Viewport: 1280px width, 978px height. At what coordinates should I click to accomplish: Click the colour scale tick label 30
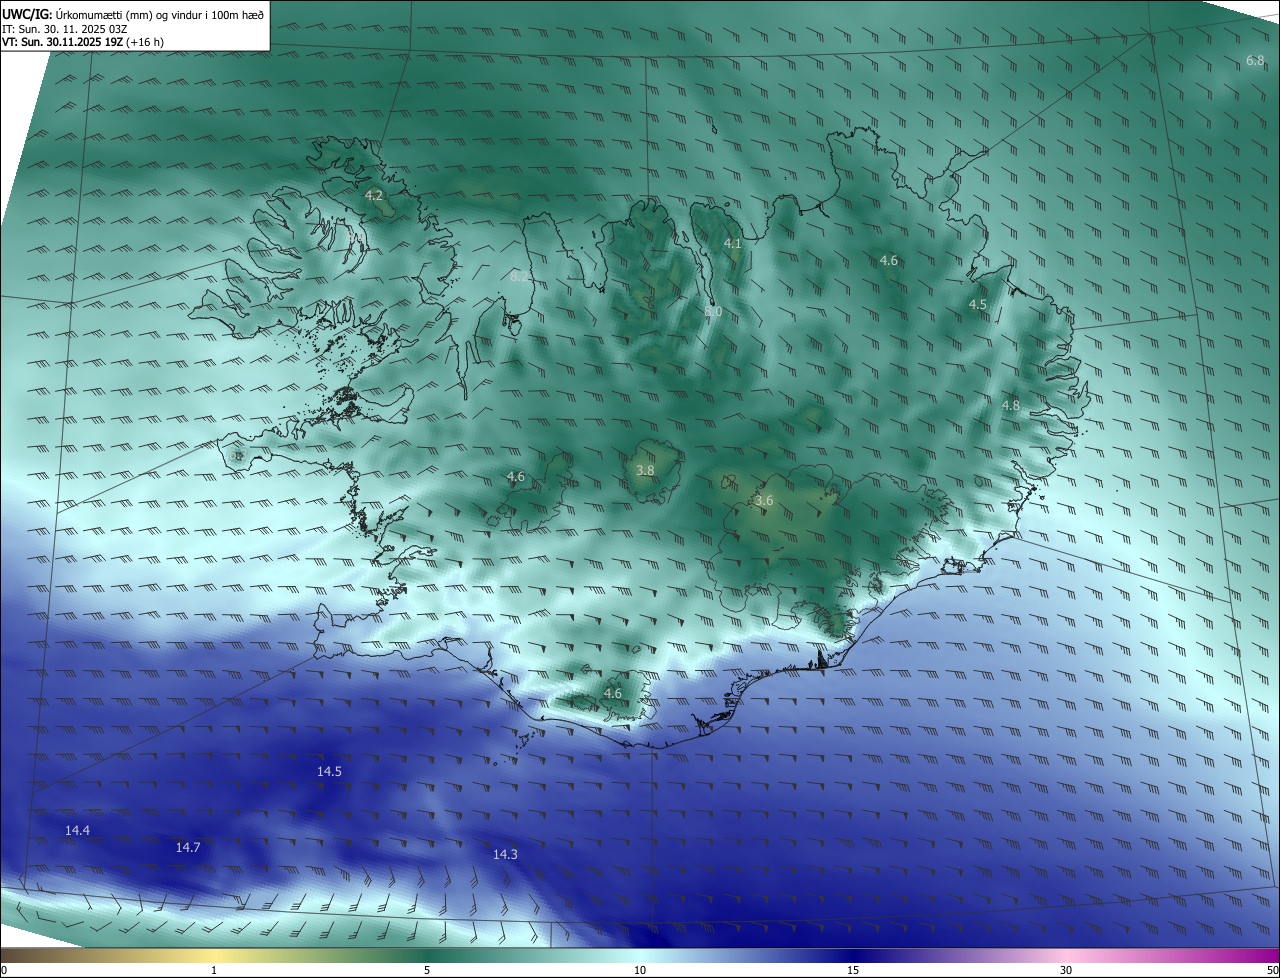tap(1066, 970)
